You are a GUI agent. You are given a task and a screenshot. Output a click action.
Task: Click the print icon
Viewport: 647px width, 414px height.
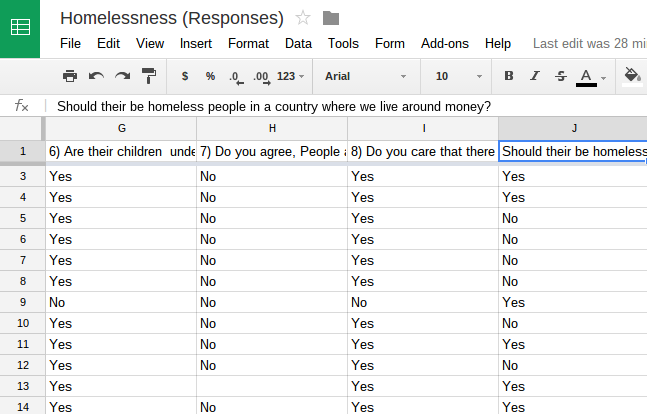click(x=70, y=76)
